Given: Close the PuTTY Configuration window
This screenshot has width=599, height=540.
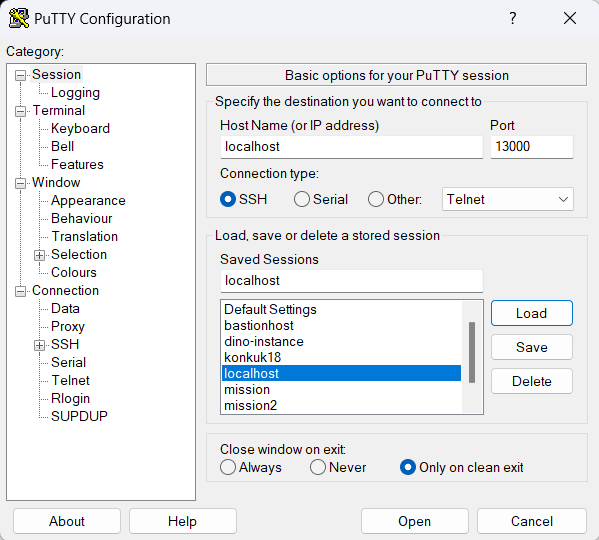Looking at the screenshot, I should coord(570,18).
